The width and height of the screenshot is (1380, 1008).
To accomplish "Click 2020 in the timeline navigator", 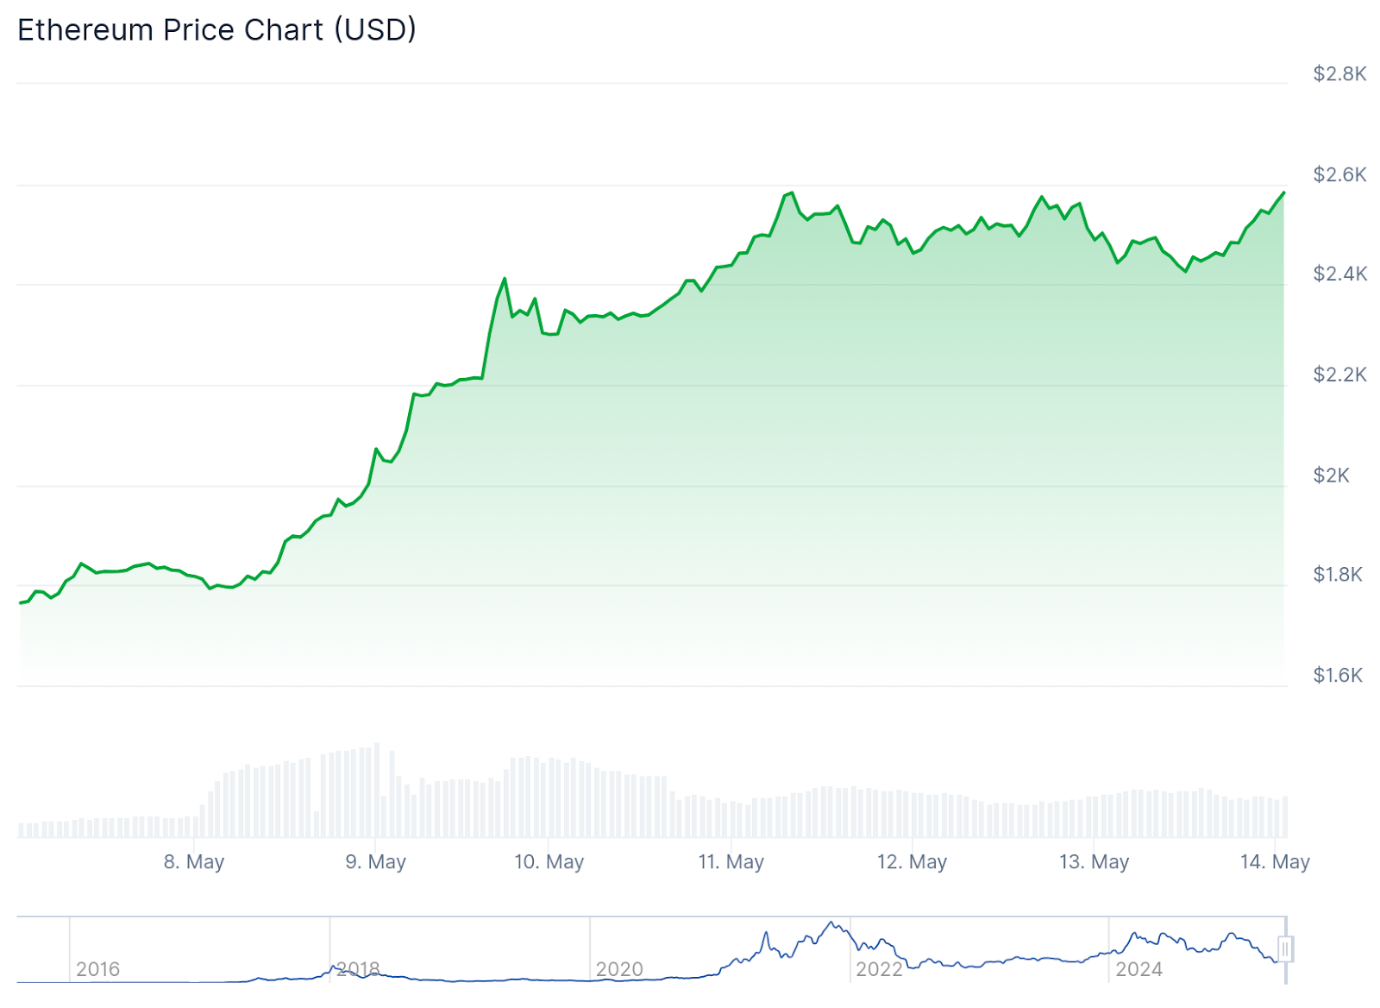I will (x=619, y=969).
